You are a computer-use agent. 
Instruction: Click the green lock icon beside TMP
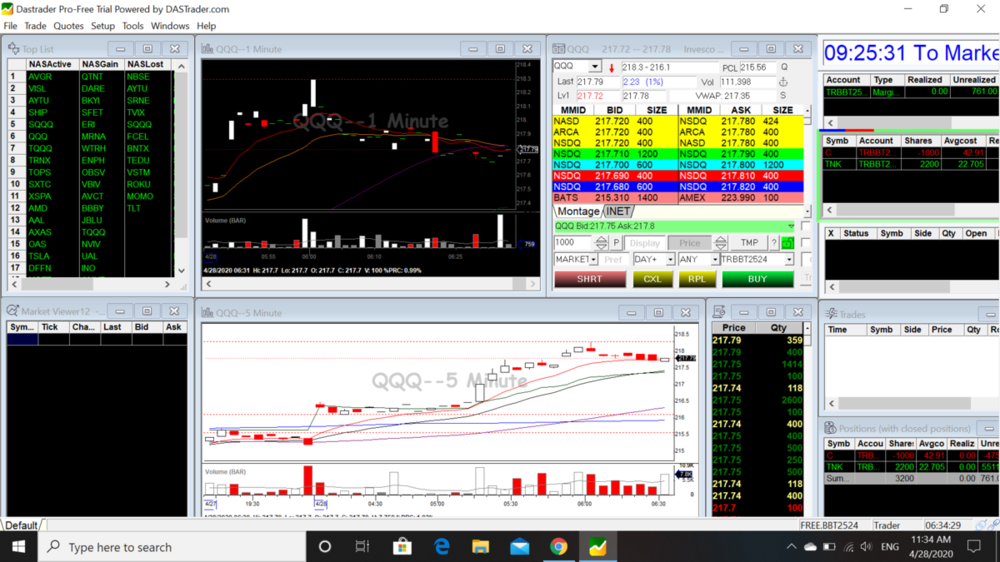click(788, 243)
